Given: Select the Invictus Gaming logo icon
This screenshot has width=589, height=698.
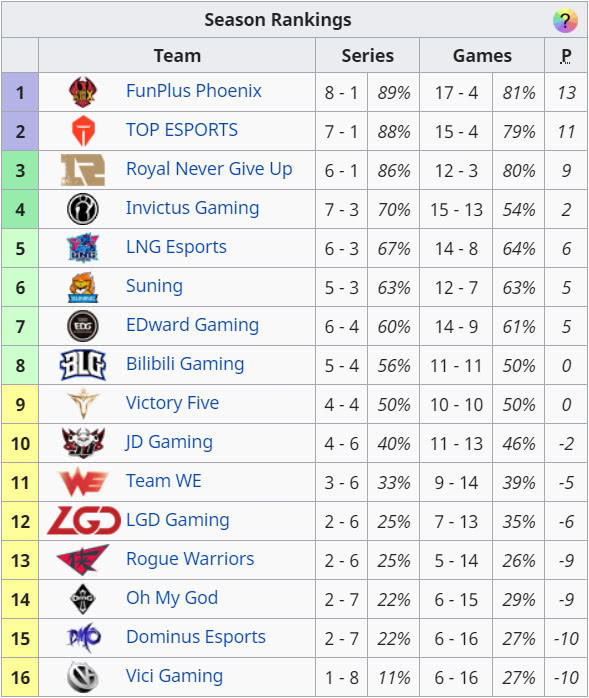Looking at the screenshot, I should 83,209.
